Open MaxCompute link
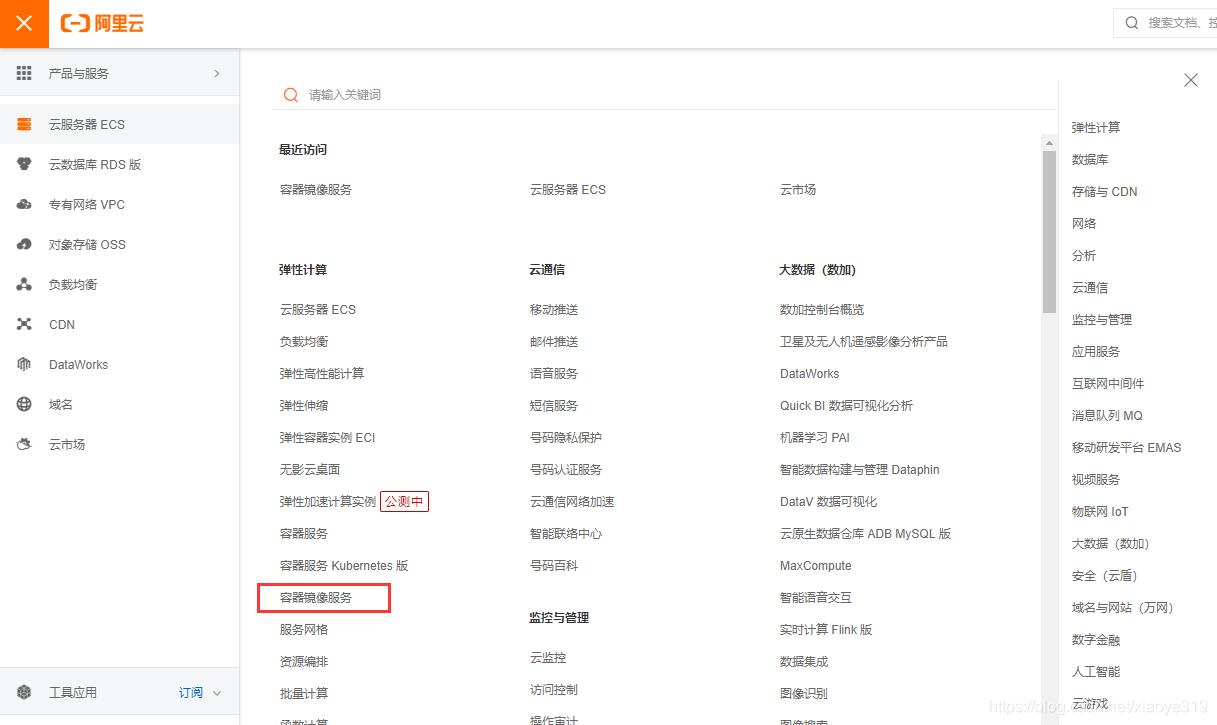Image resolution: width=1217 pixels, height=725 pixels. pos(816,565)
